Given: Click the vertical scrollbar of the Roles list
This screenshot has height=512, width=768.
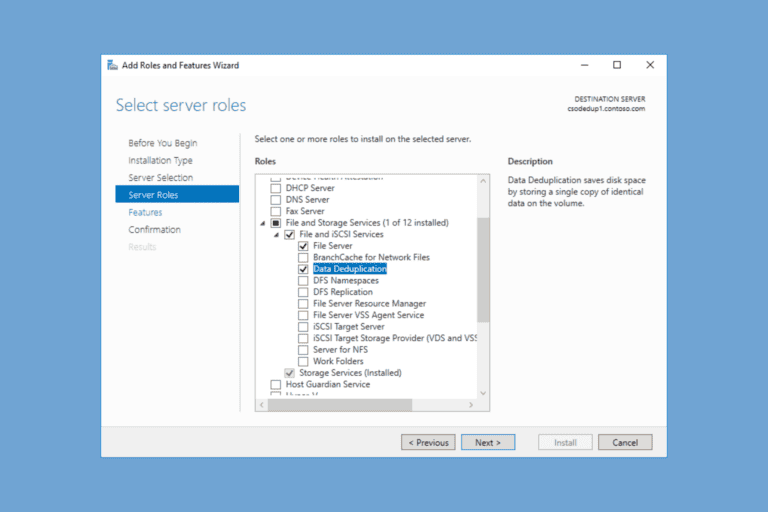Looking at the screenshot, I should [483, 270].
